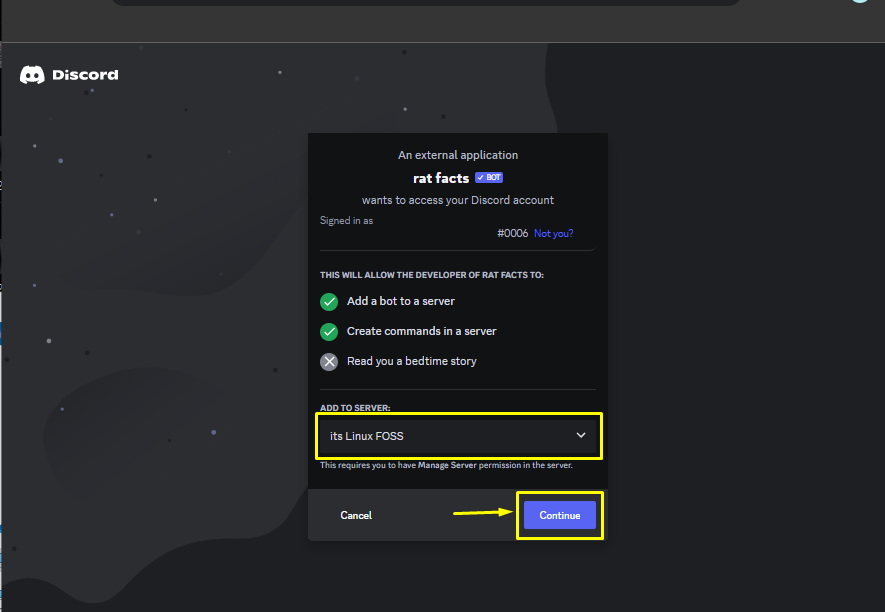The width and height of the screenshot is (885, 612).
Task: Click 'Create commands in a server' text
Action: 422,331
